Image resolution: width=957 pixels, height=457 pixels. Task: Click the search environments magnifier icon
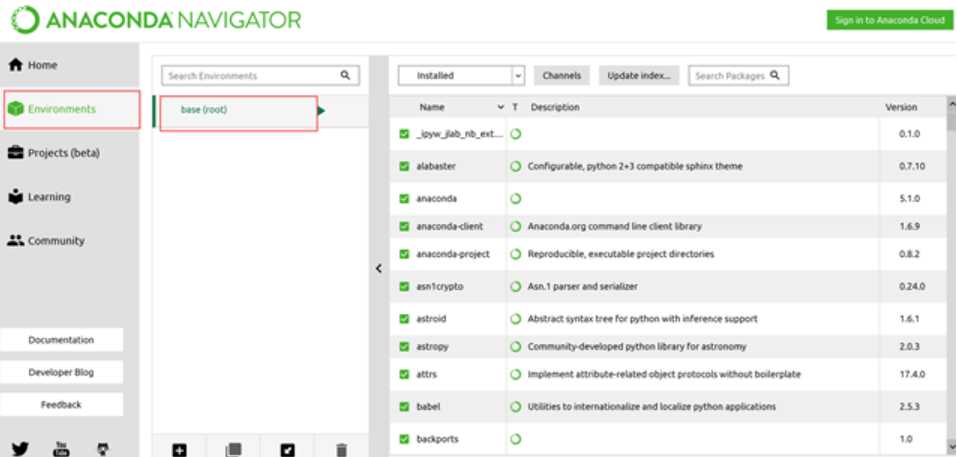pyautogui.click(x=345, y=75)
